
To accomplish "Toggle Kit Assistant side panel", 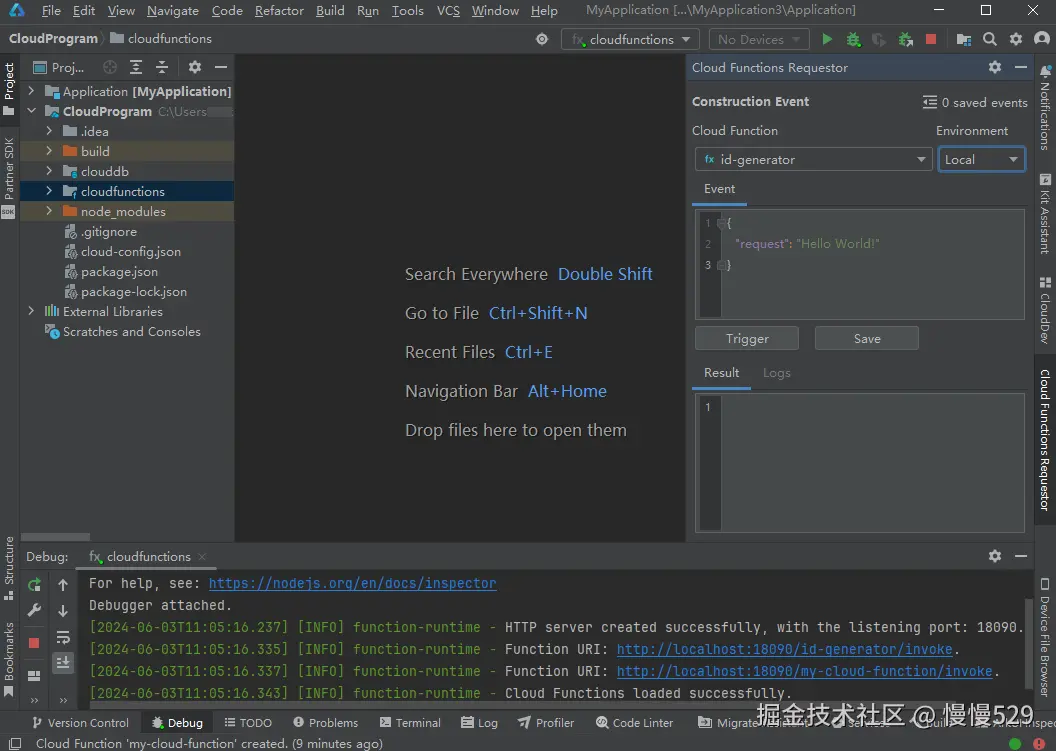I will (x=1045, y=214).
